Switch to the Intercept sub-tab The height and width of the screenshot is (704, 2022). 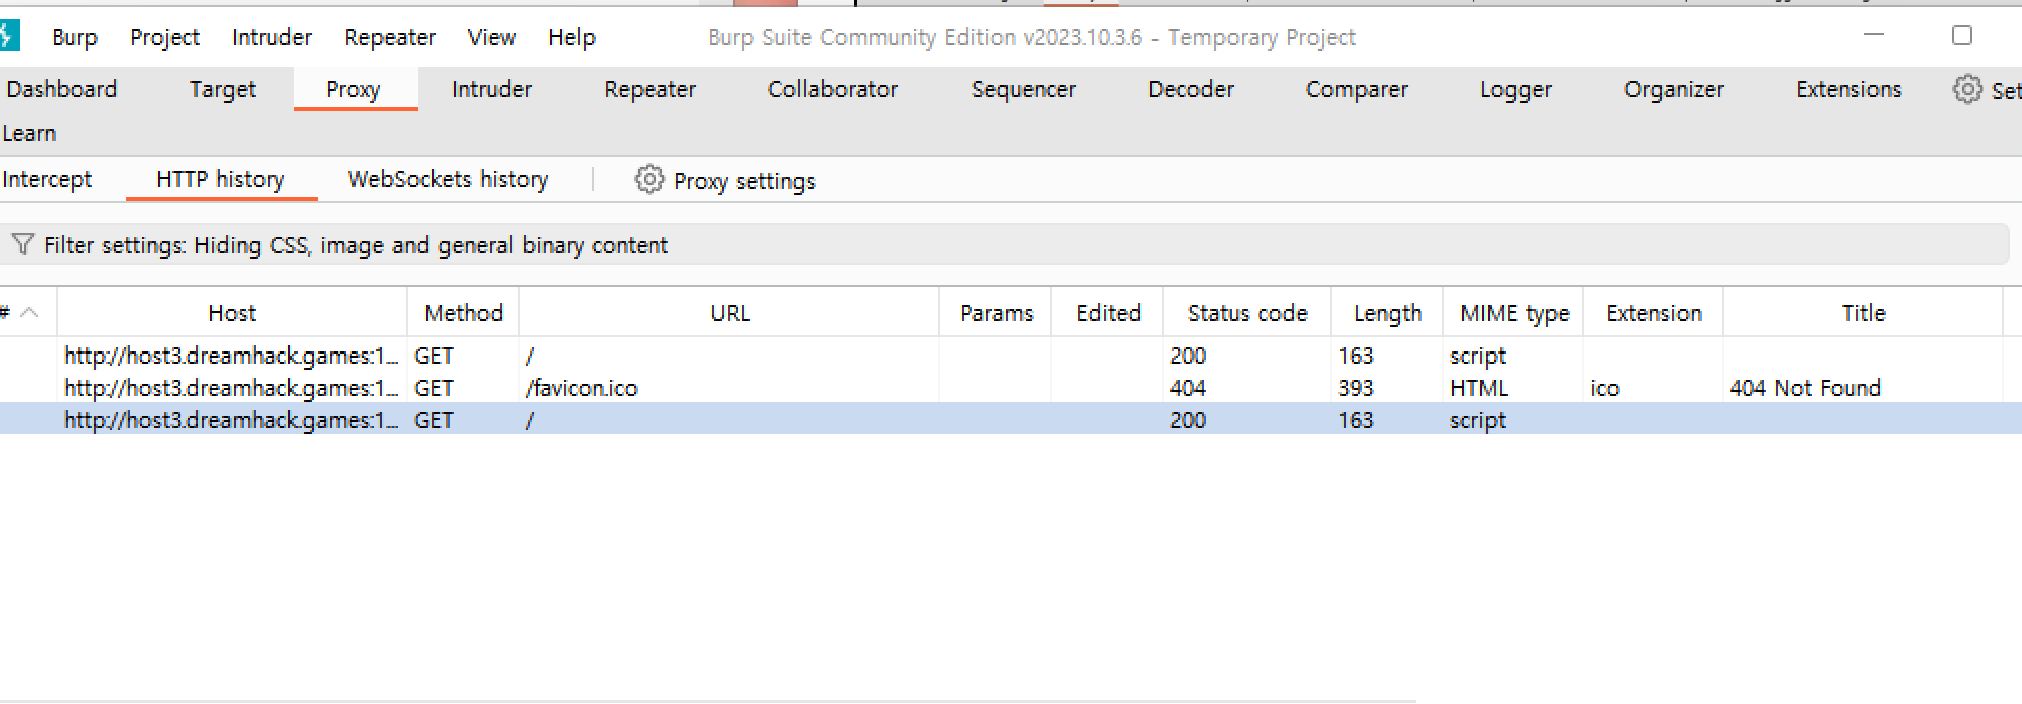(x=47, y=179)
